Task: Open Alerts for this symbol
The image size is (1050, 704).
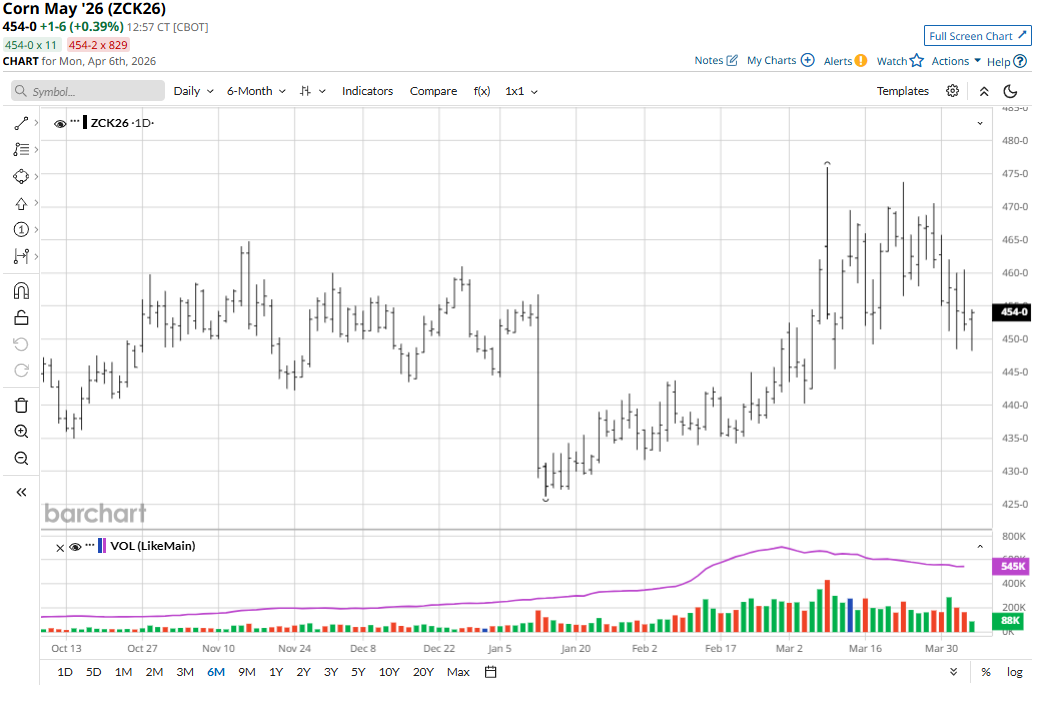Action: (x=845, y=61)
